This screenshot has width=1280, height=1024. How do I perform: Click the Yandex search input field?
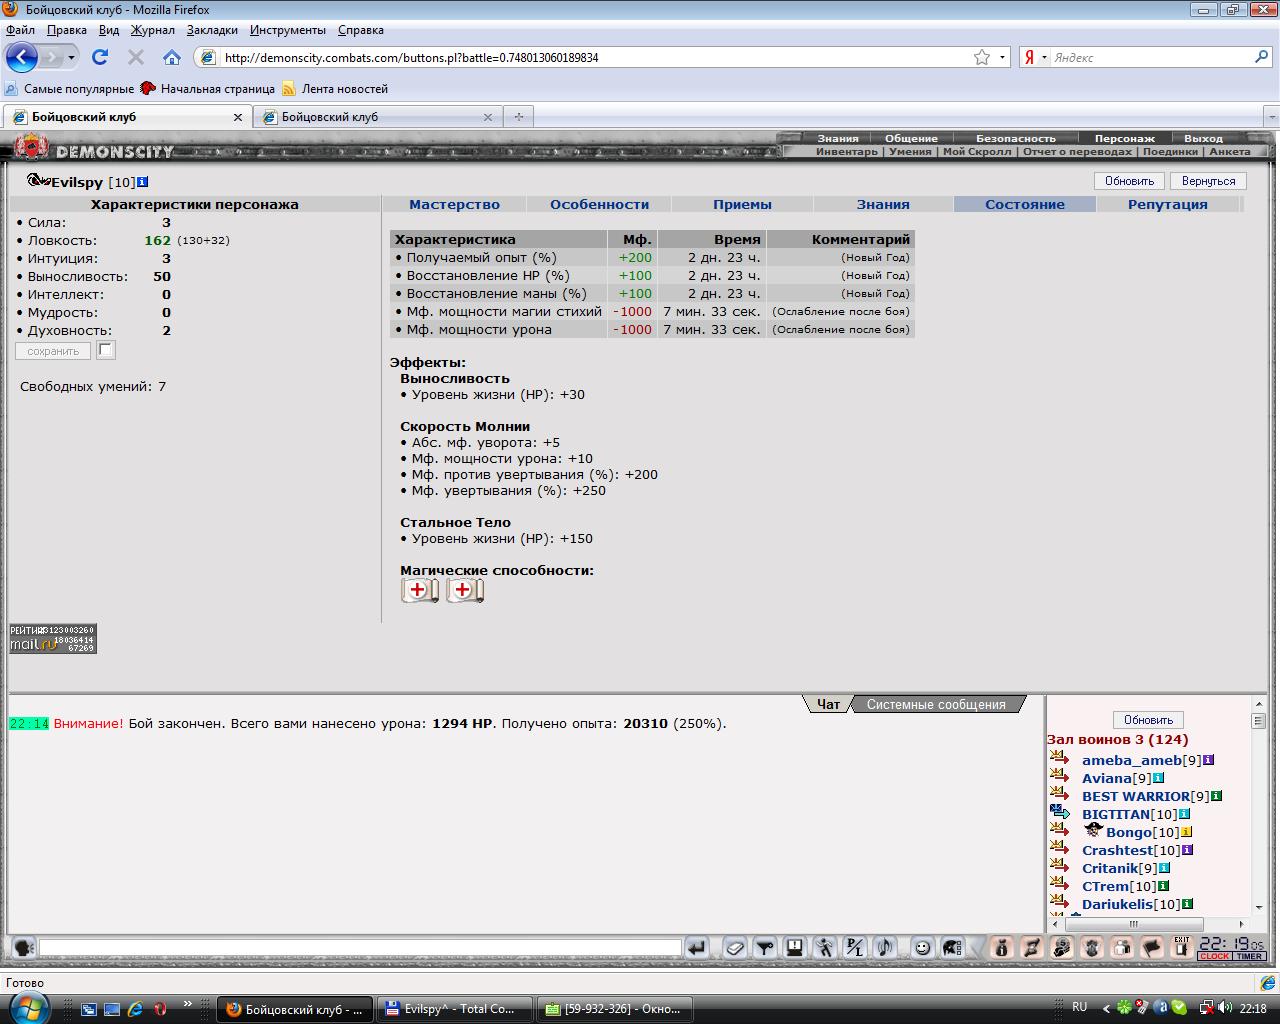[x=1150, y=57]
